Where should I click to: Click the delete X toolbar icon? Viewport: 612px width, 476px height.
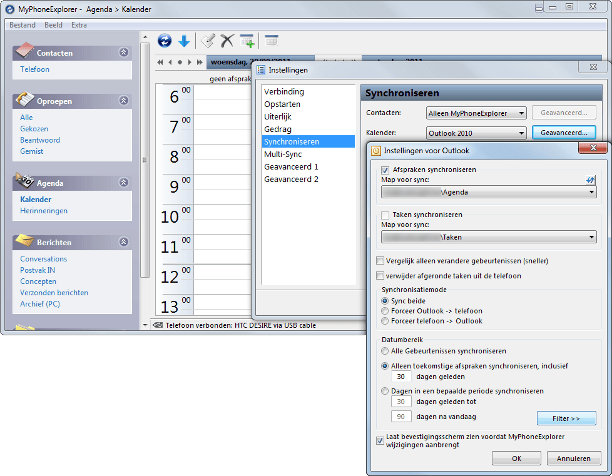tap(227, 41)
